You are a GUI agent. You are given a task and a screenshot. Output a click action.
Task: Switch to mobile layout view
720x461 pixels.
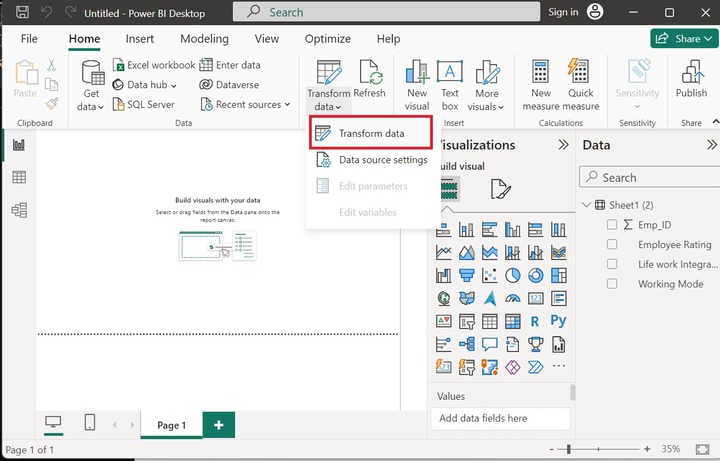pyautogui.click(x=90, y=422)
